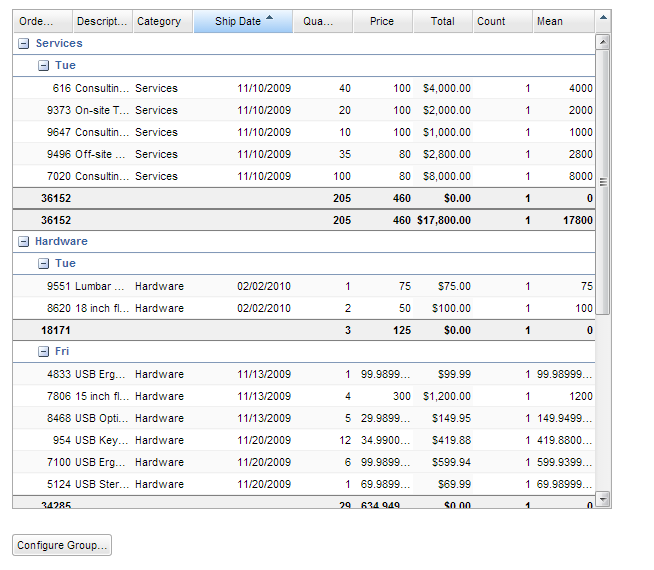Click the Configure Group button
Image resolution: width=654 pixels, height=570 pixels.
tap(61, 545)
